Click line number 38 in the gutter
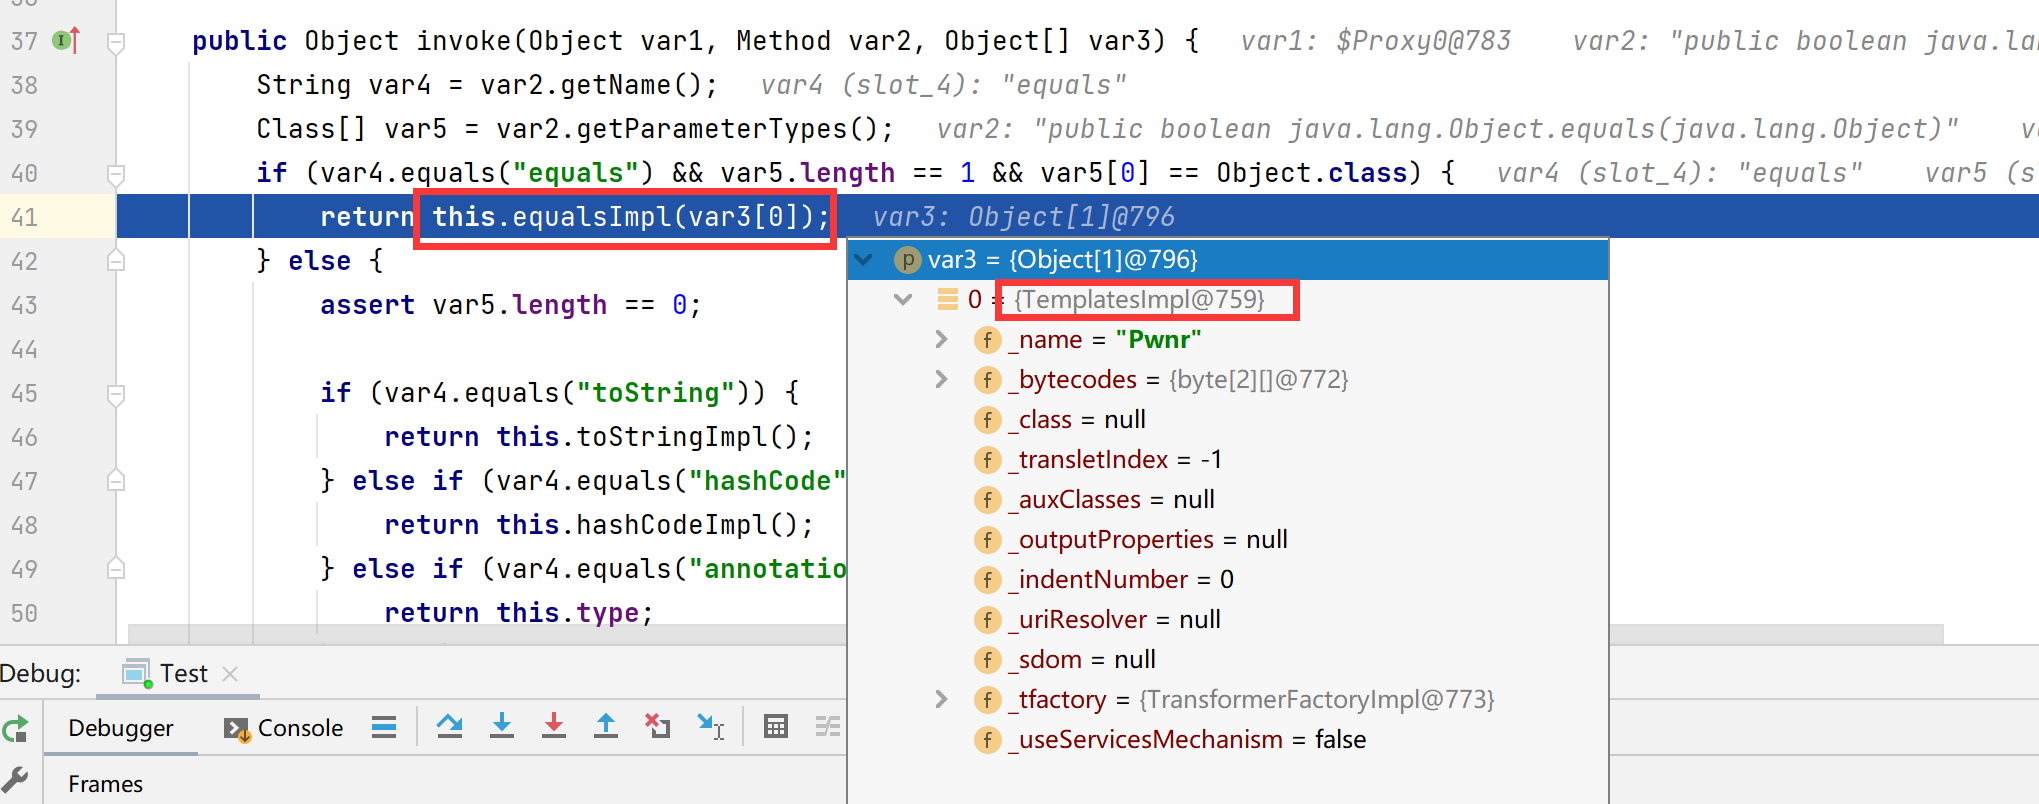The image size is (2039, 804). tap(24, 86)
